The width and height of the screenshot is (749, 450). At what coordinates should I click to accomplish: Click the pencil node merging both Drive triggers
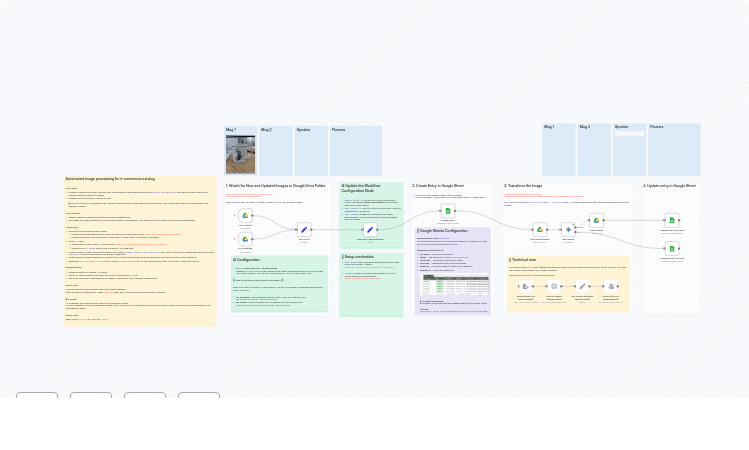(304, 229)
